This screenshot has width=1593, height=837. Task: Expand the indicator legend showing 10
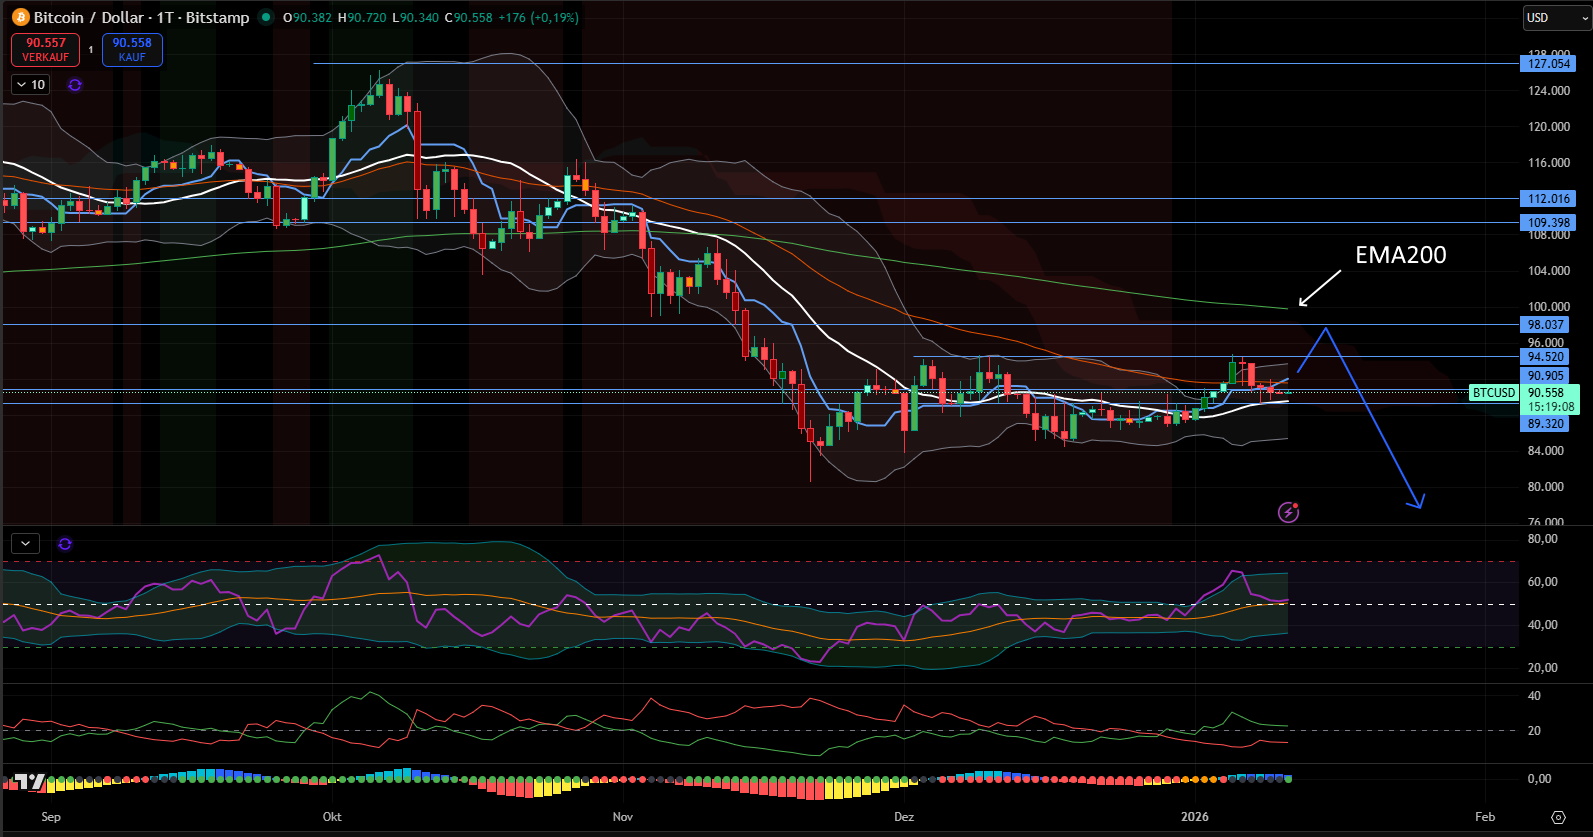[x=30, y=85]
